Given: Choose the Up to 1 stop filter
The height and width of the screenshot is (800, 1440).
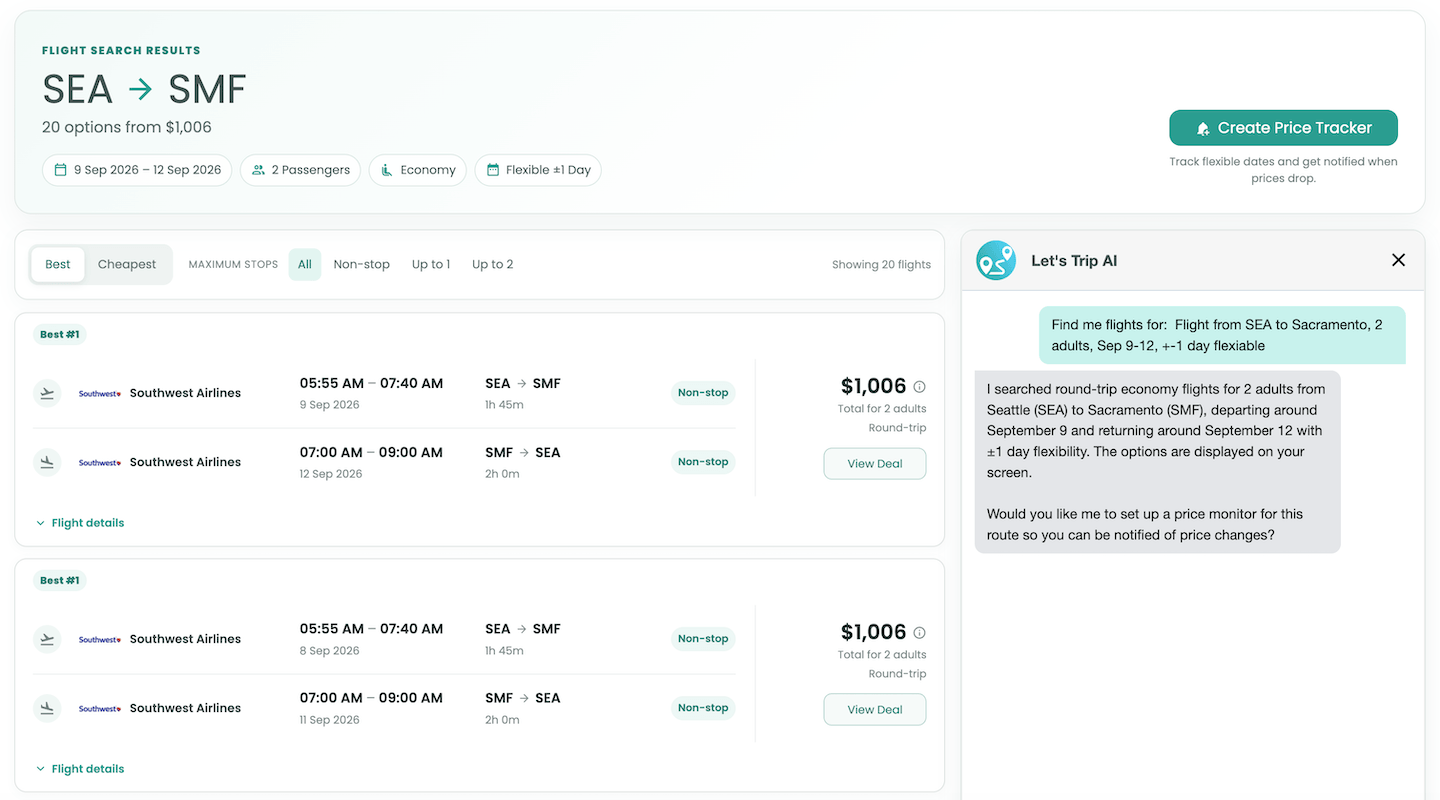Looking at the screenshot, I should pyautogui.click(x=431, y=264).
